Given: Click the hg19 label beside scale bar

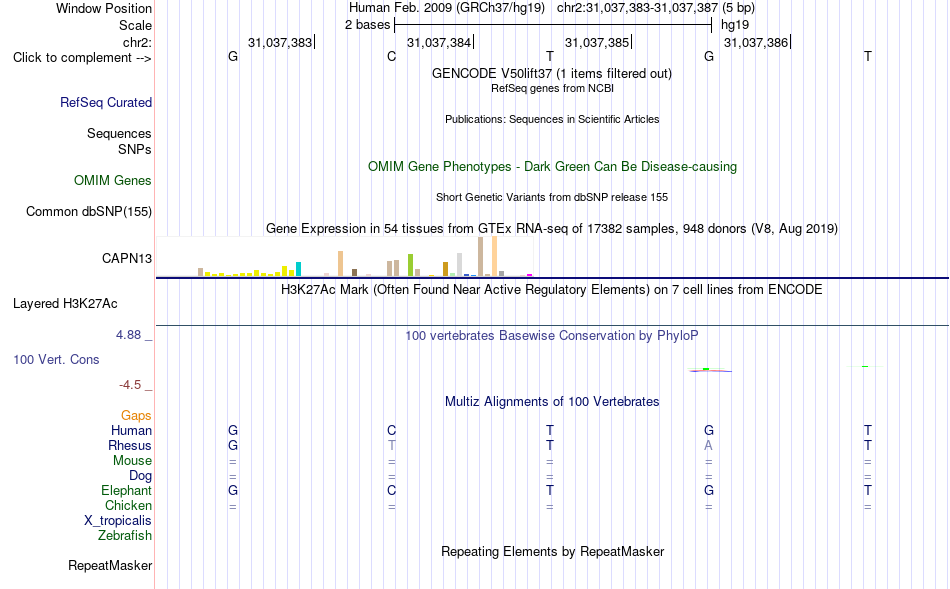Looking at the screenshot, I should 735,25.
